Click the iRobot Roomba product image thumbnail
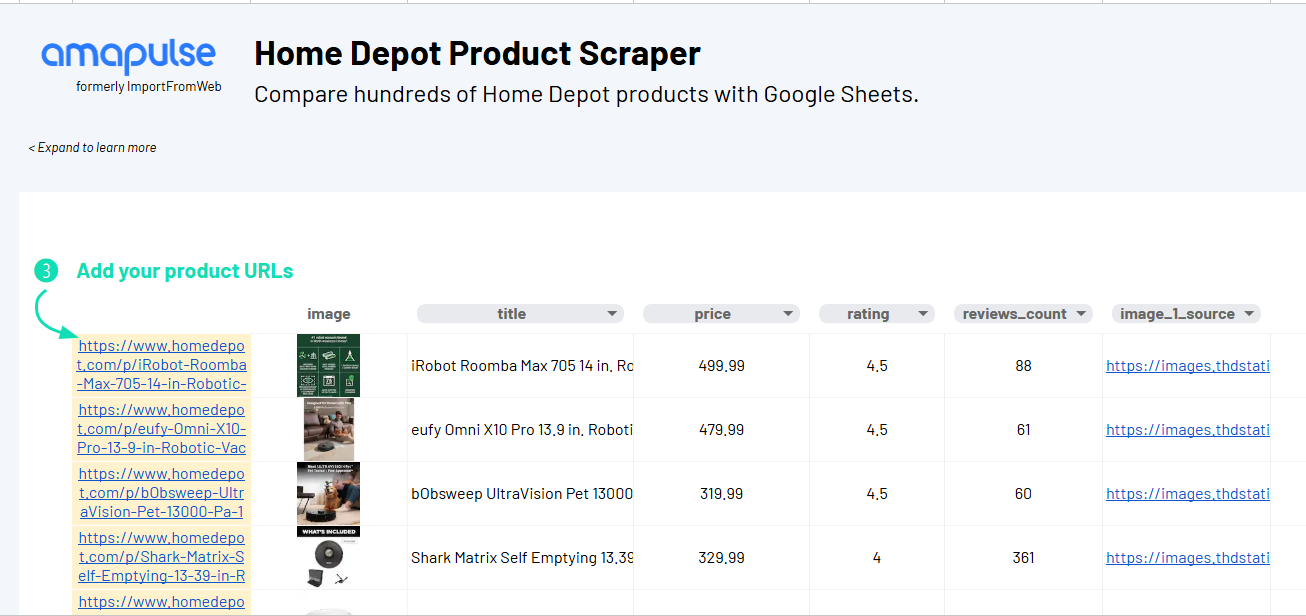The image size is (1306, 616). click(x=328, y=365)
